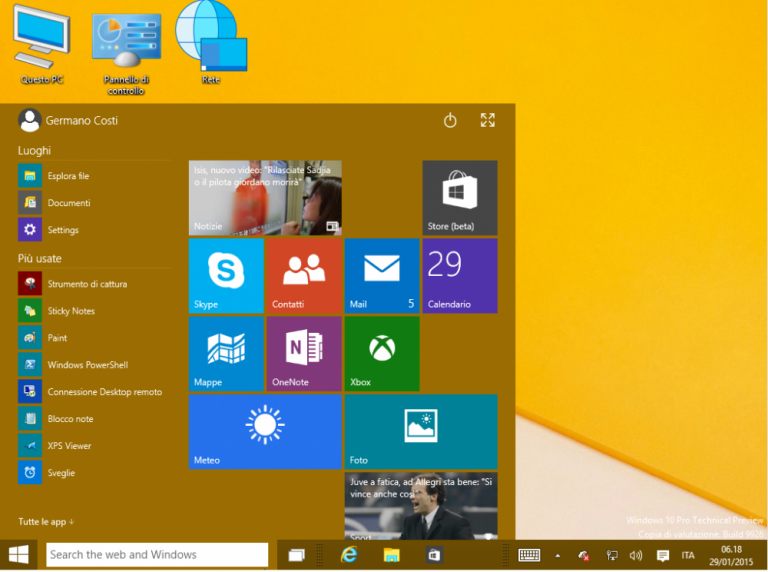Screen dimensions: 768x572
Task: Show hidden system tray icons
Action: coord(557,556)
